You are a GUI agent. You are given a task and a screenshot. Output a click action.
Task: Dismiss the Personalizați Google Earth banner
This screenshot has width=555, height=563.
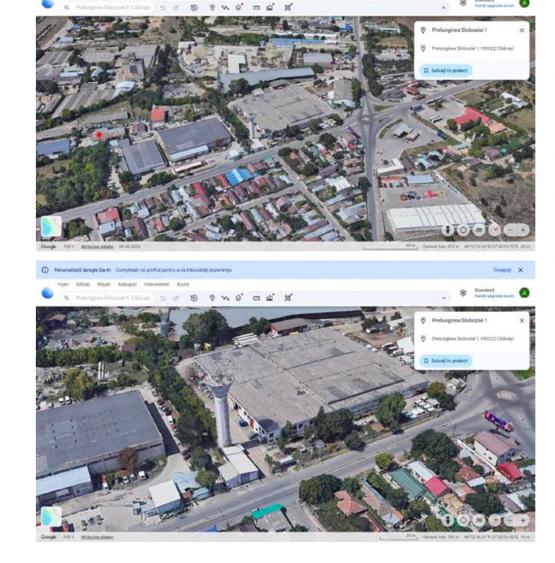click(521, 270)
